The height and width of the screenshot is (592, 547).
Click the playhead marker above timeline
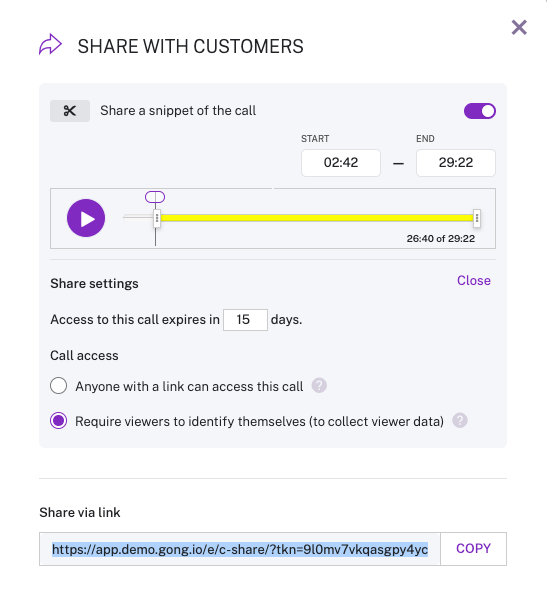pyautogui.click(x=155, y=197)
